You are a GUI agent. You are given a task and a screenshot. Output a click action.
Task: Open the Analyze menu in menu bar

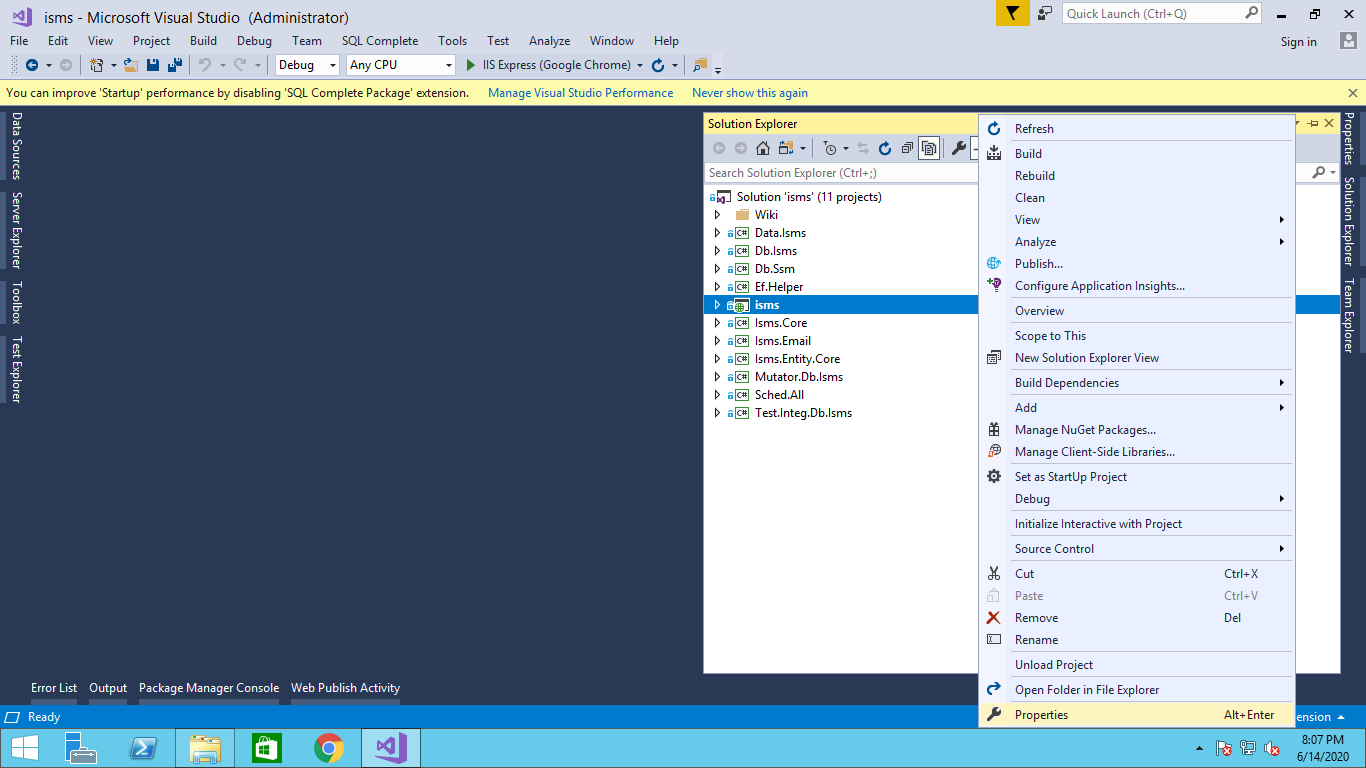point(549,41)
